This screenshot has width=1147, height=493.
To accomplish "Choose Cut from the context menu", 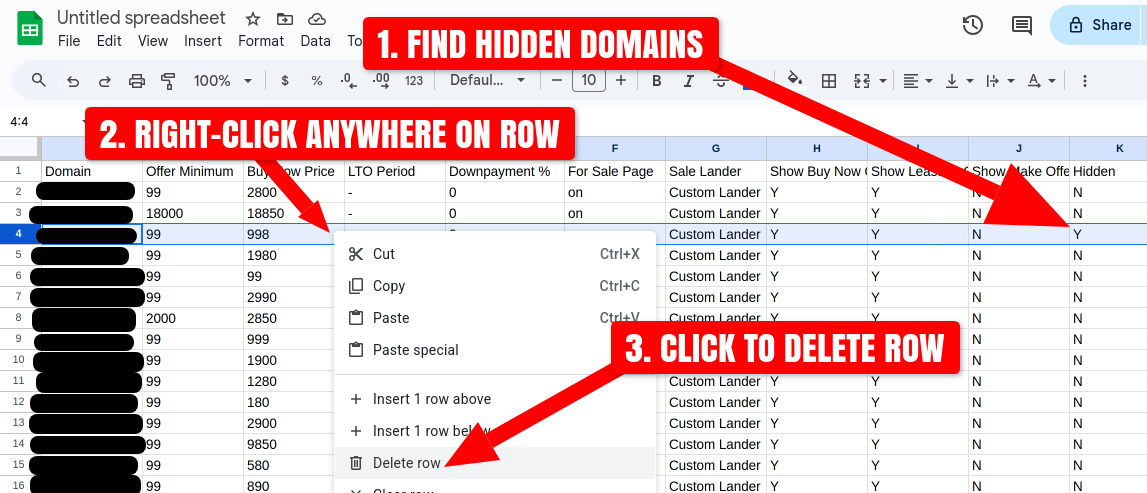I will [x=494, y=254].
